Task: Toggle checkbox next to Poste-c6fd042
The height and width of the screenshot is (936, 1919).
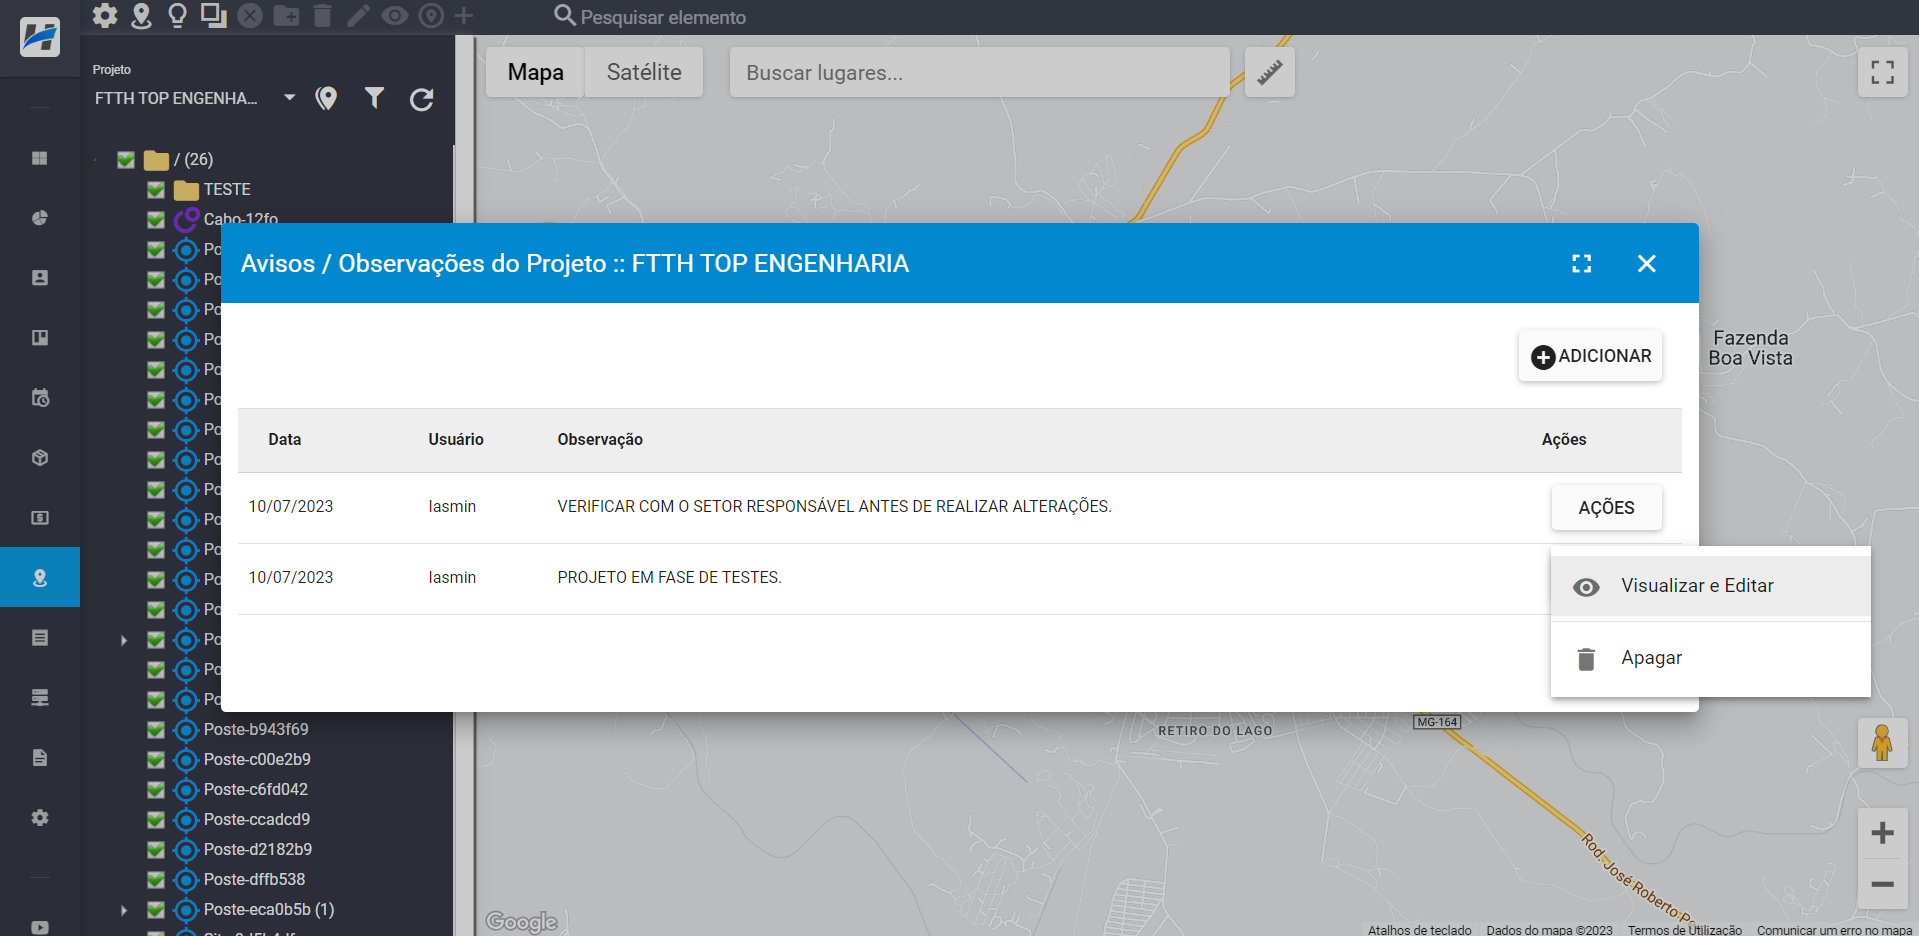Action: pyautogui.click(x=156, y=790)
